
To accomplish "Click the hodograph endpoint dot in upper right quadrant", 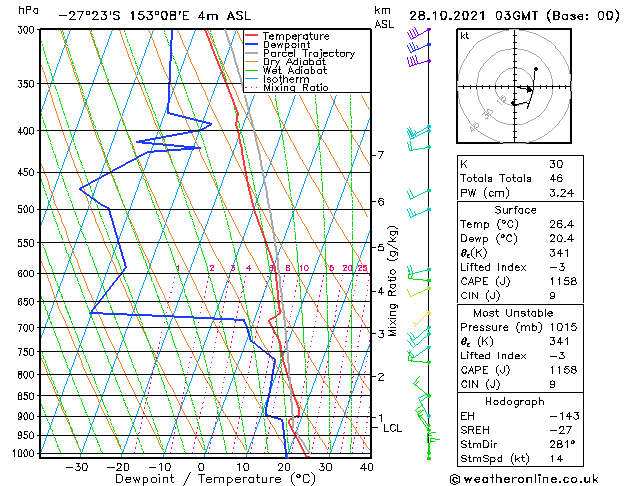I will tap(536, 69).
